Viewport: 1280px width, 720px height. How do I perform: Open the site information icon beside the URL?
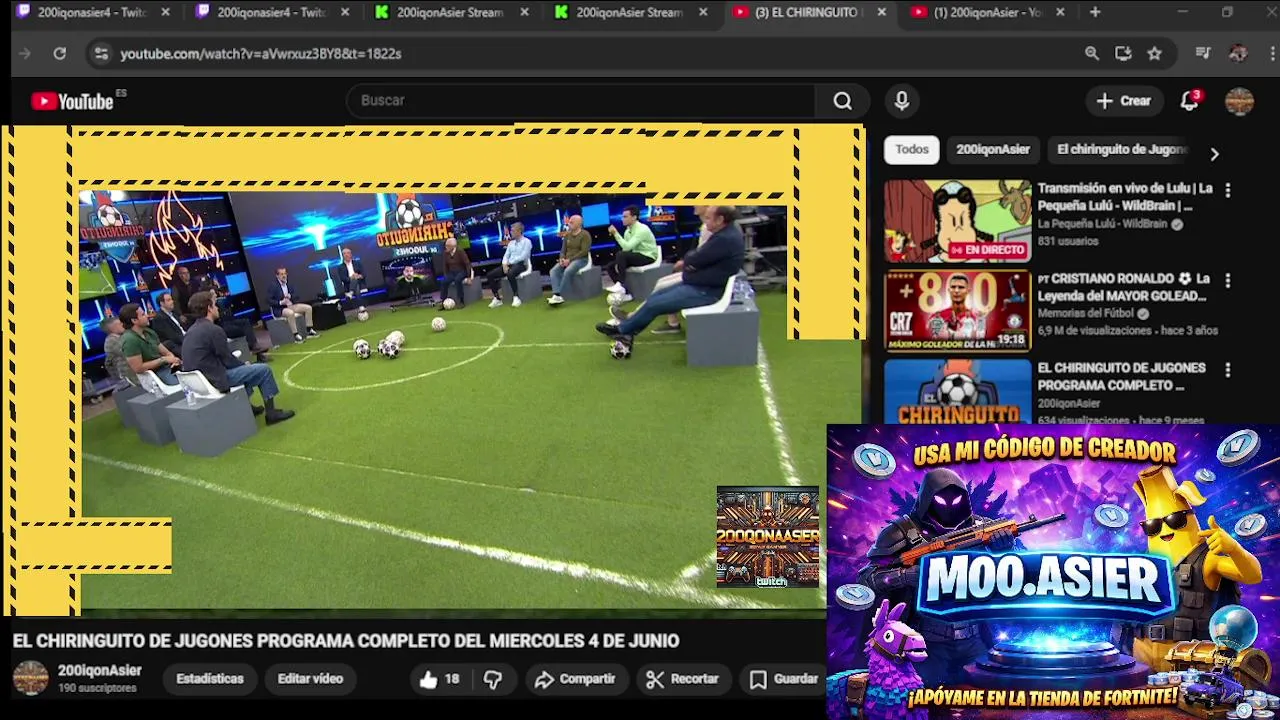click(x=100, y=54)
